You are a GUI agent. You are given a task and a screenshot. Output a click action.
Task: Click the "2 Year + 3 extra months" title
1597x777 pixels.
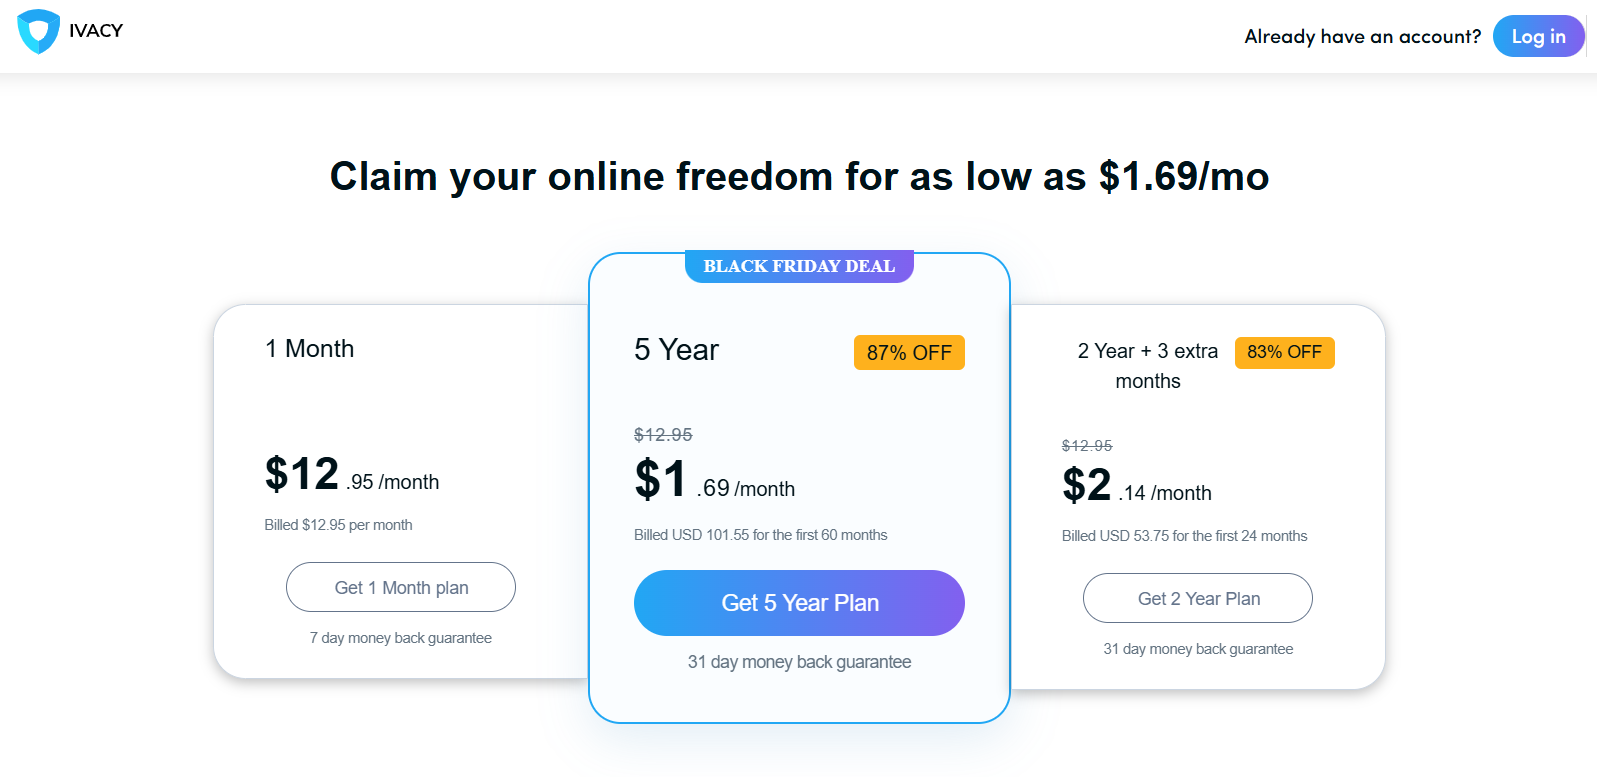point(1148,366)
